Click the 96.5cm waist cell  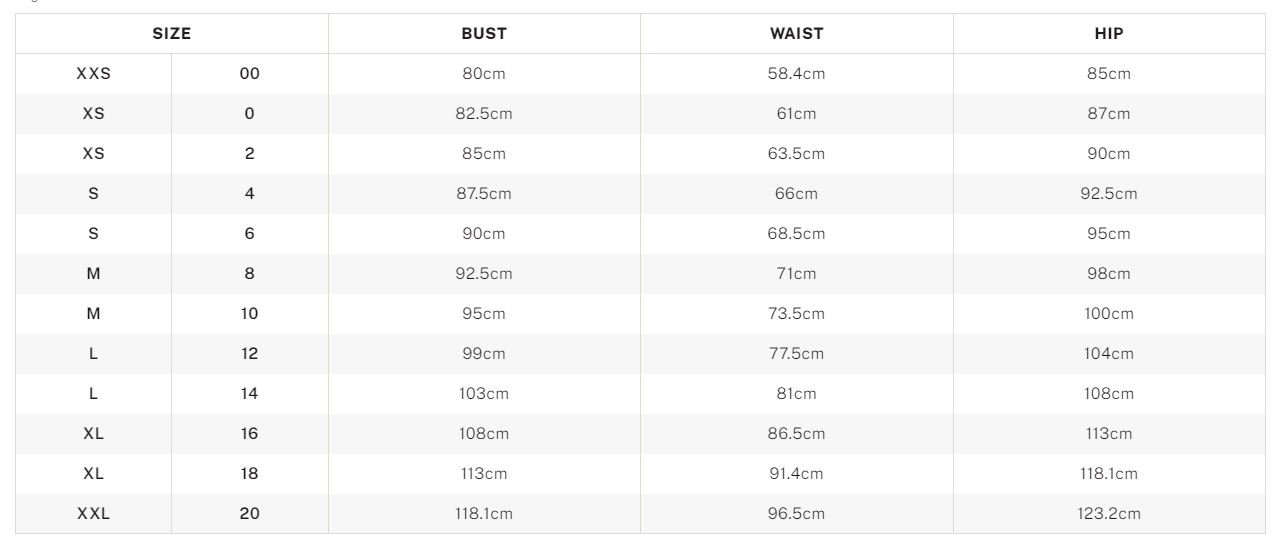pos(796,514)
